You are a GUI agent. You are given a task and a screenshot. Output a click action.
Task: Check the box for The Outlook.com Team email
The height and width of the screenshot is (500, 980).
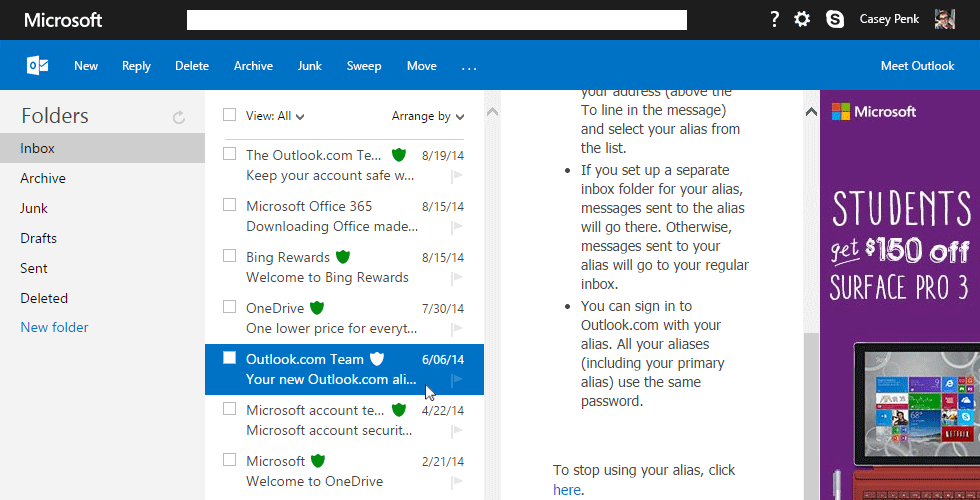[x=229, y=154]
